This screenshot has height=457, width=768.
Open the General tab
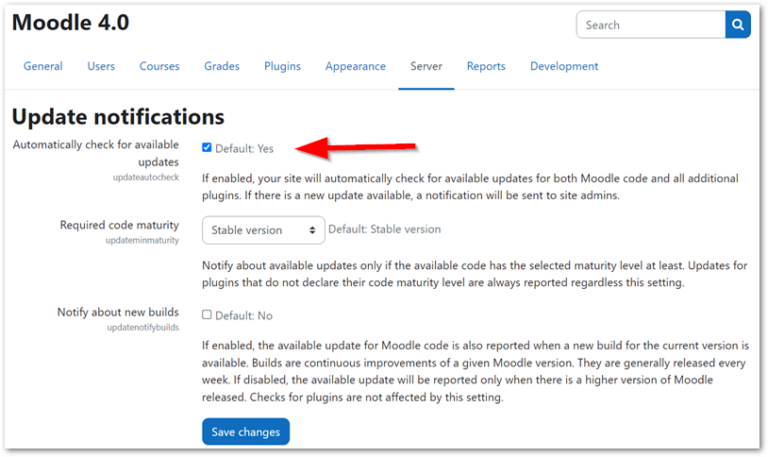43,67
